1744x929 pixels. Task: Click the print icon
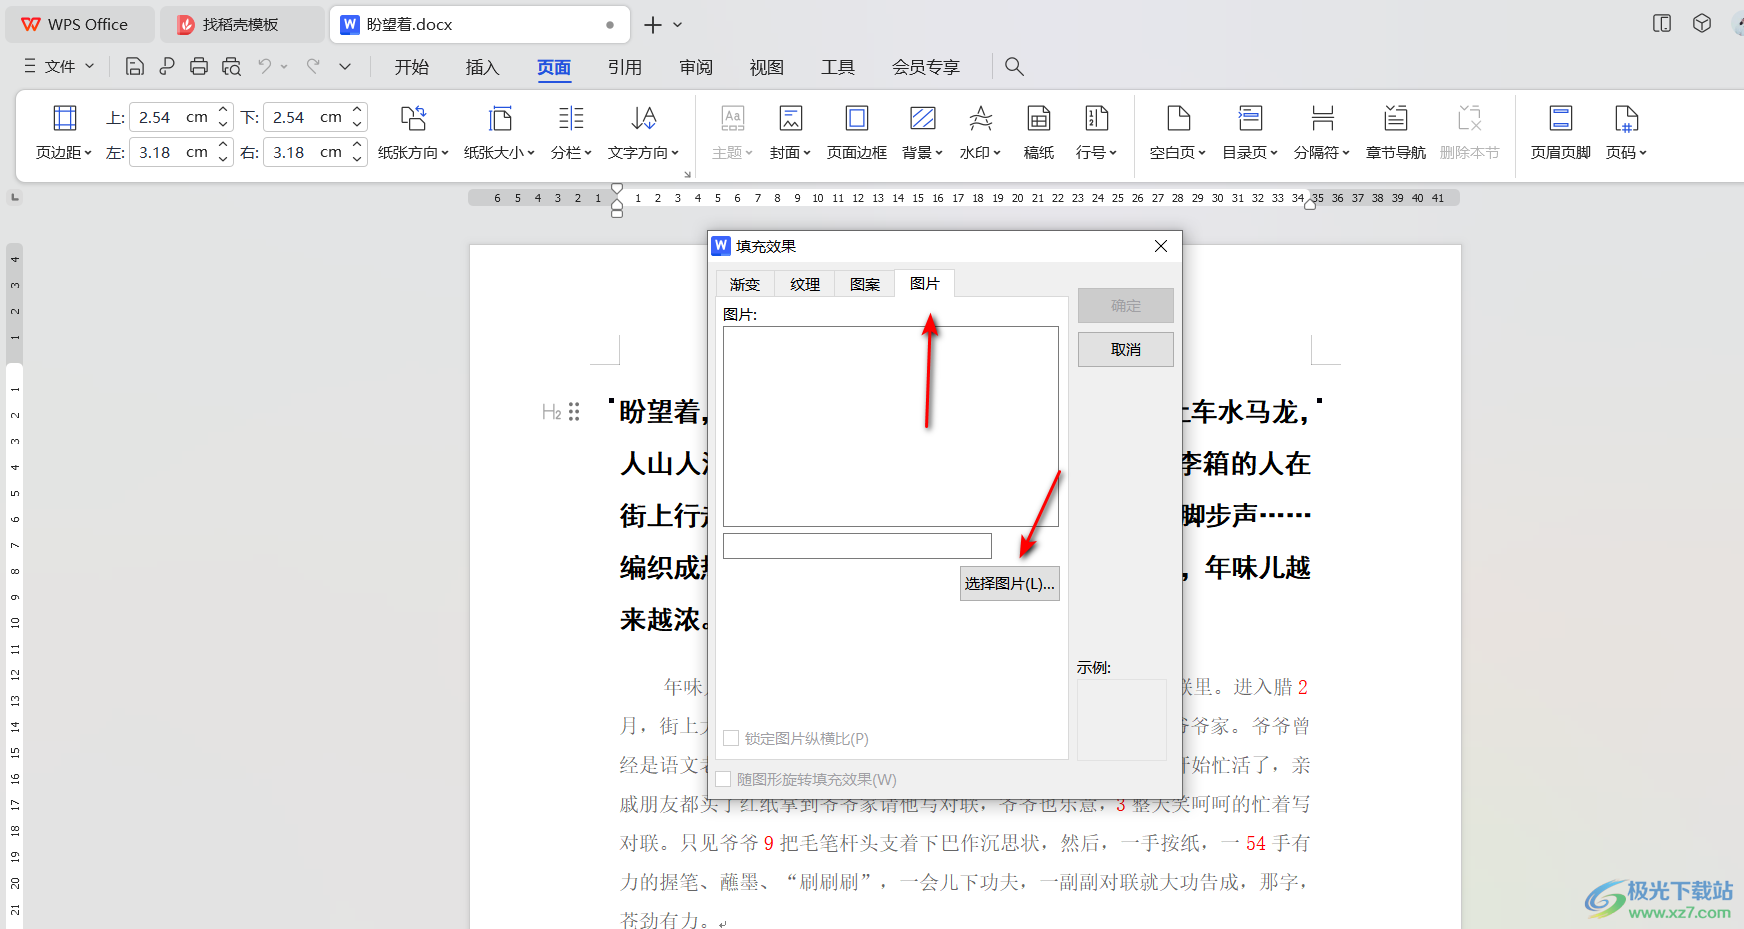[x=199, y=66]
